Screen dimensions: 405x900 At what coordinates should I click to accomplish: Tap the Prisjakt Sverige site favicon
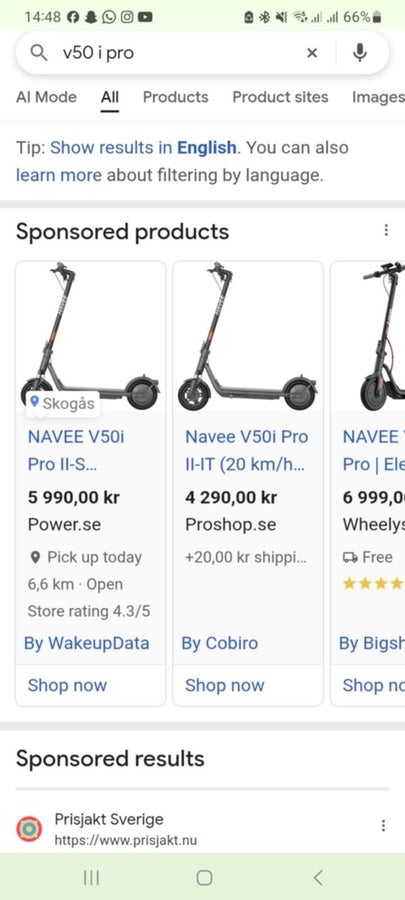tap(29, 829)
